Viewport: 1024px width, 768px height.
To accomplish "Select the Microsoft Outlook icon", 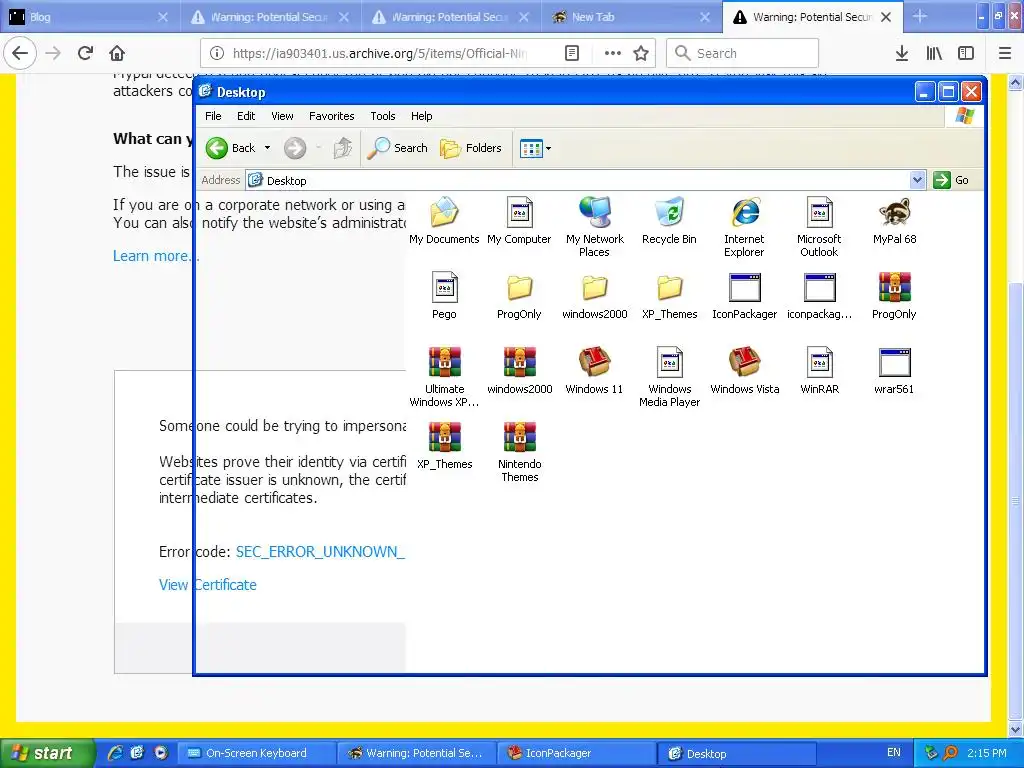I will click(x=819, y=212).
